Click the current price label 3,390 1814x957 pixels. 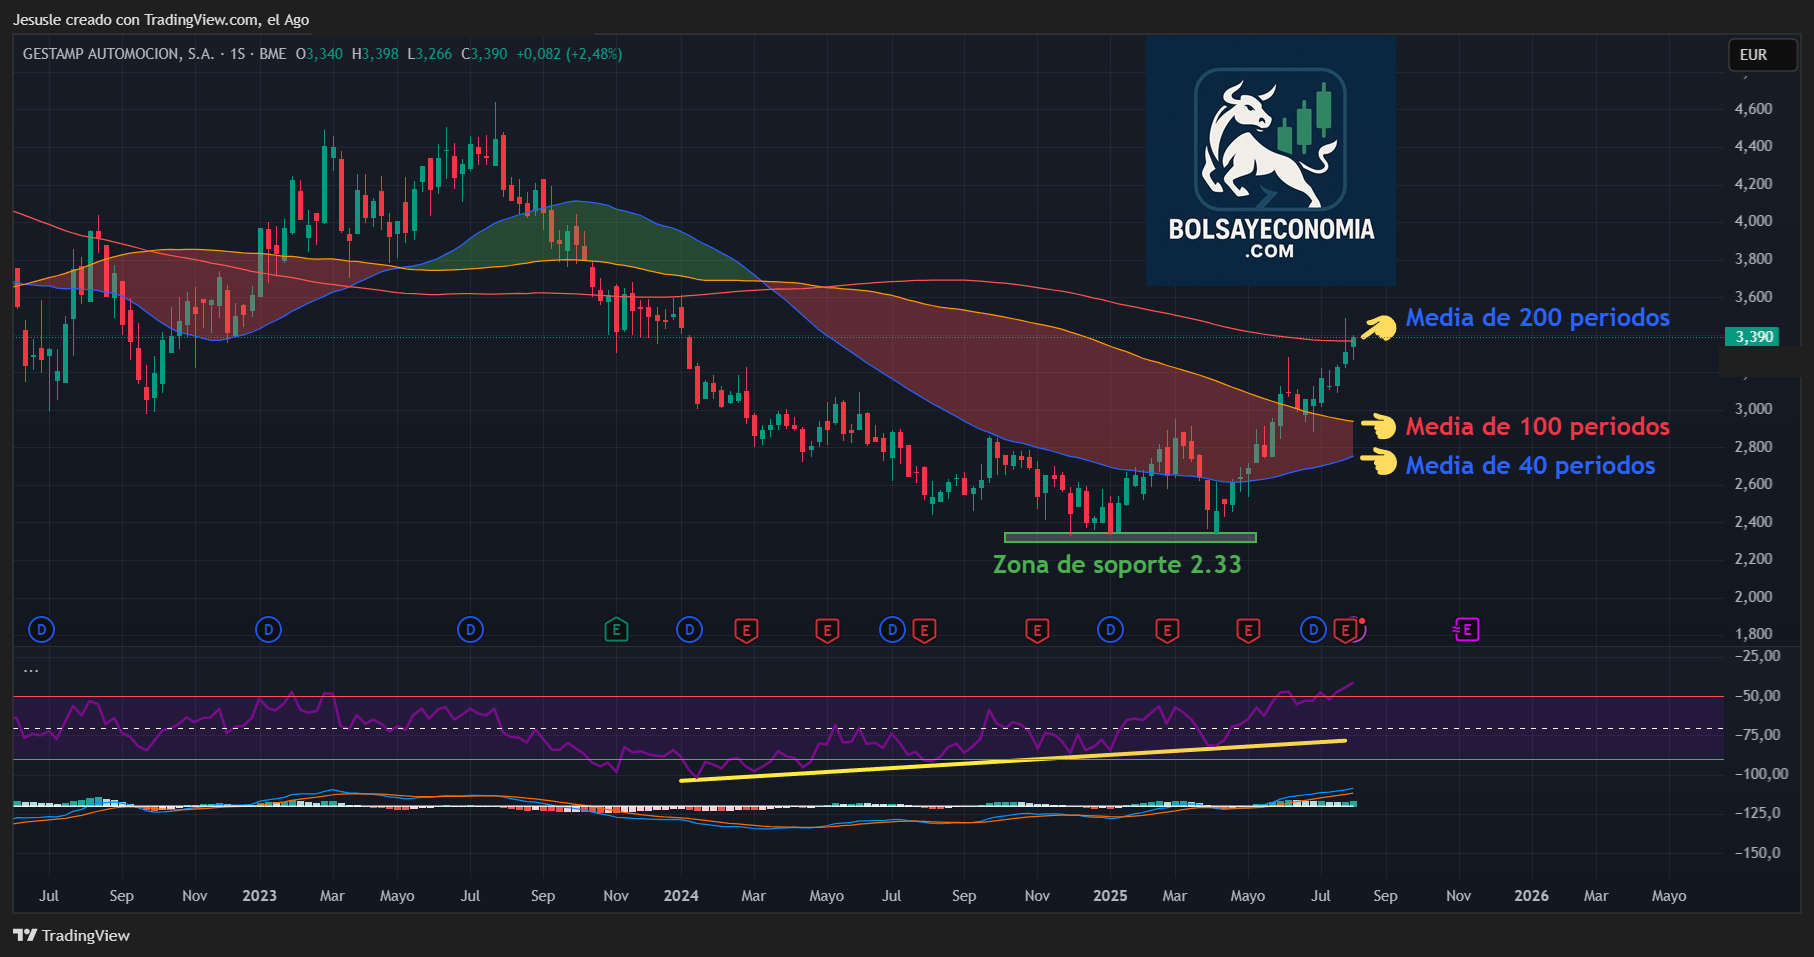tap(1753, 337)
